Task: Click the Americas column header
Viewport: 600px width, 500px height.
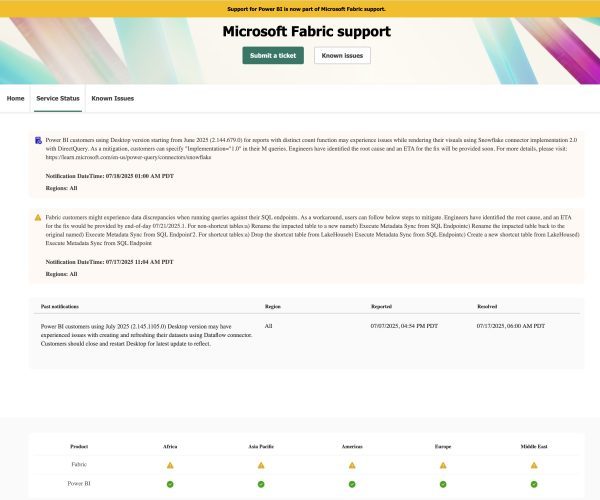Action: pos(352,446)
